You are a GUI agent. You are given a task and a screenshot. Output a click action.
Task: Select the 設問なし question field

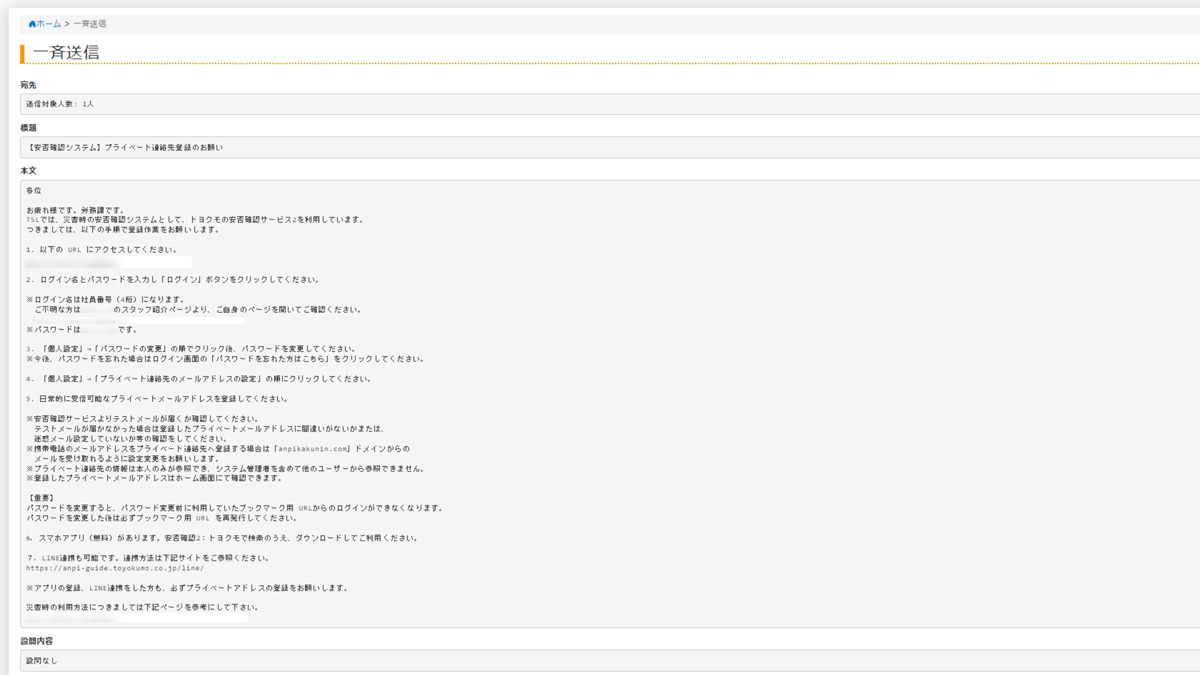tap(610, 660)
